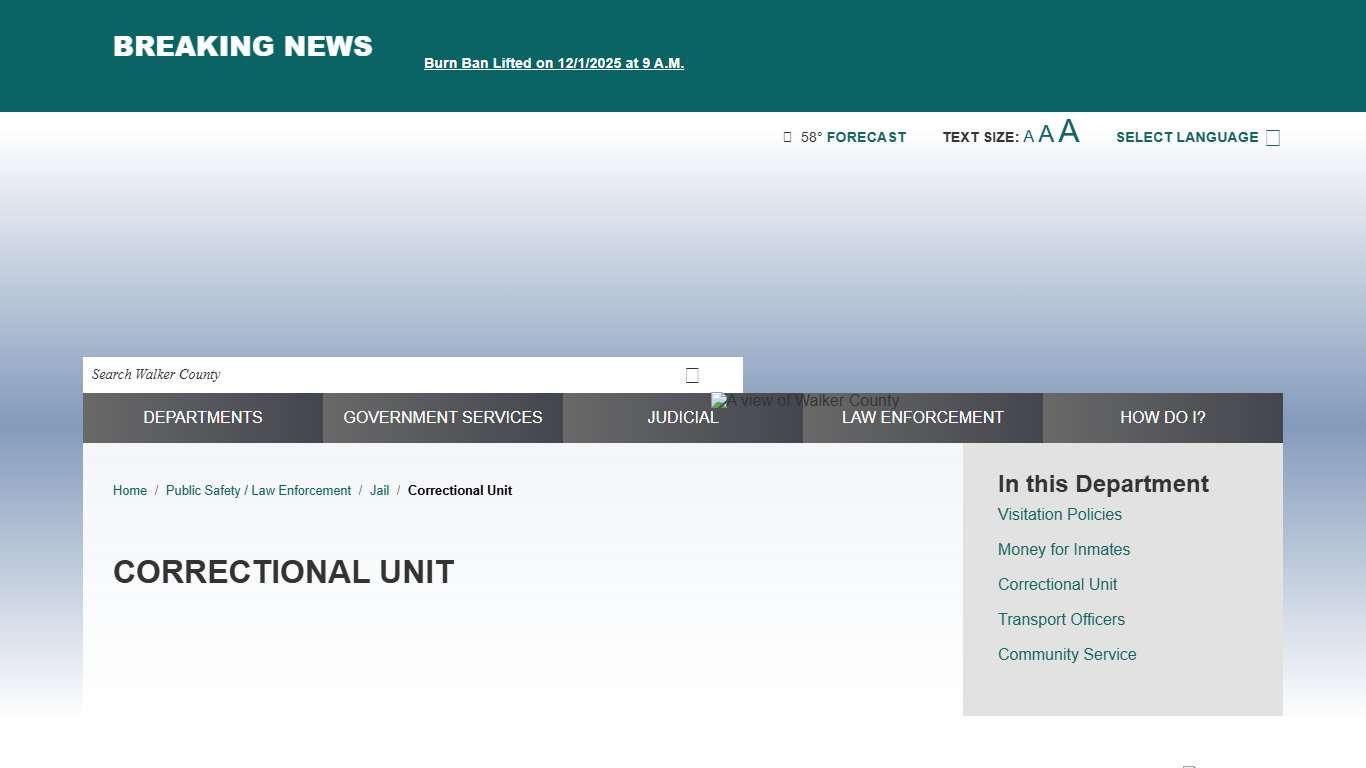The width and height of the screenshot is (1366, 768).
Task: Open the How Do I? menu
Action: [x=1163, y=418]
